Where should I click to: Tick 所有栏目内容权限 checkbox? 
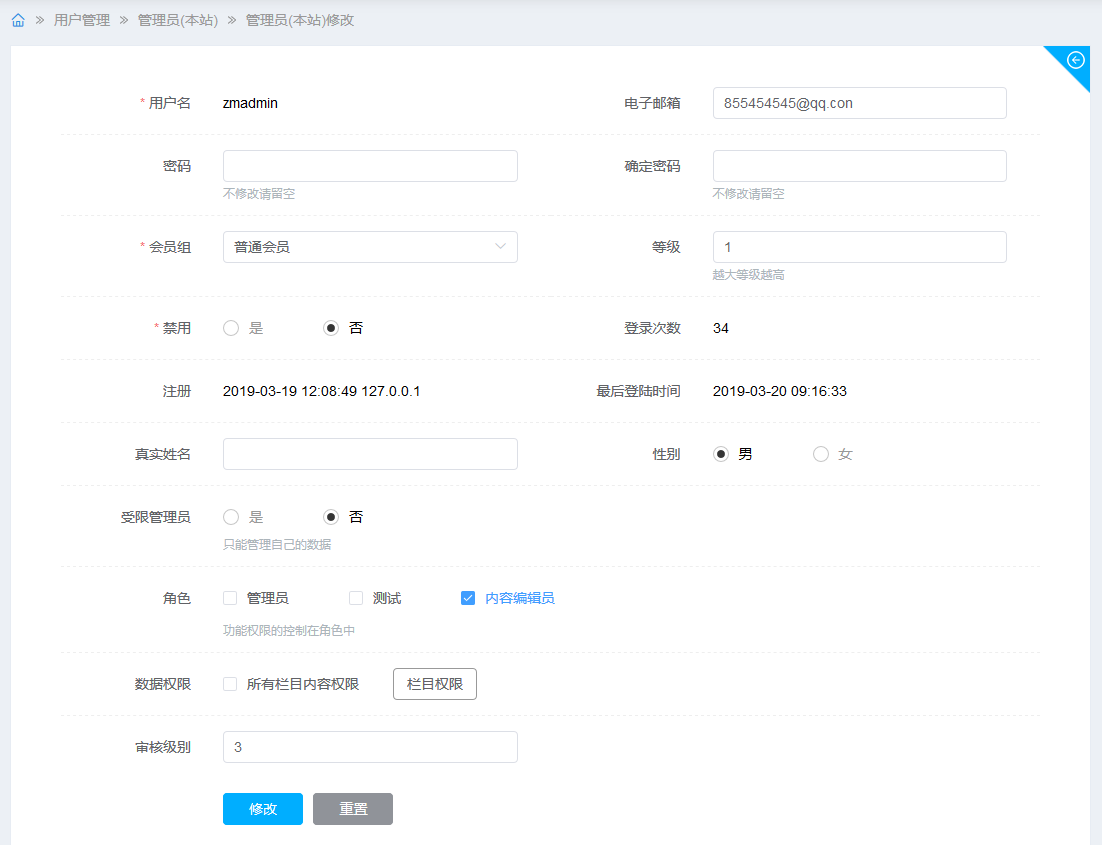[x=230, y=684]
